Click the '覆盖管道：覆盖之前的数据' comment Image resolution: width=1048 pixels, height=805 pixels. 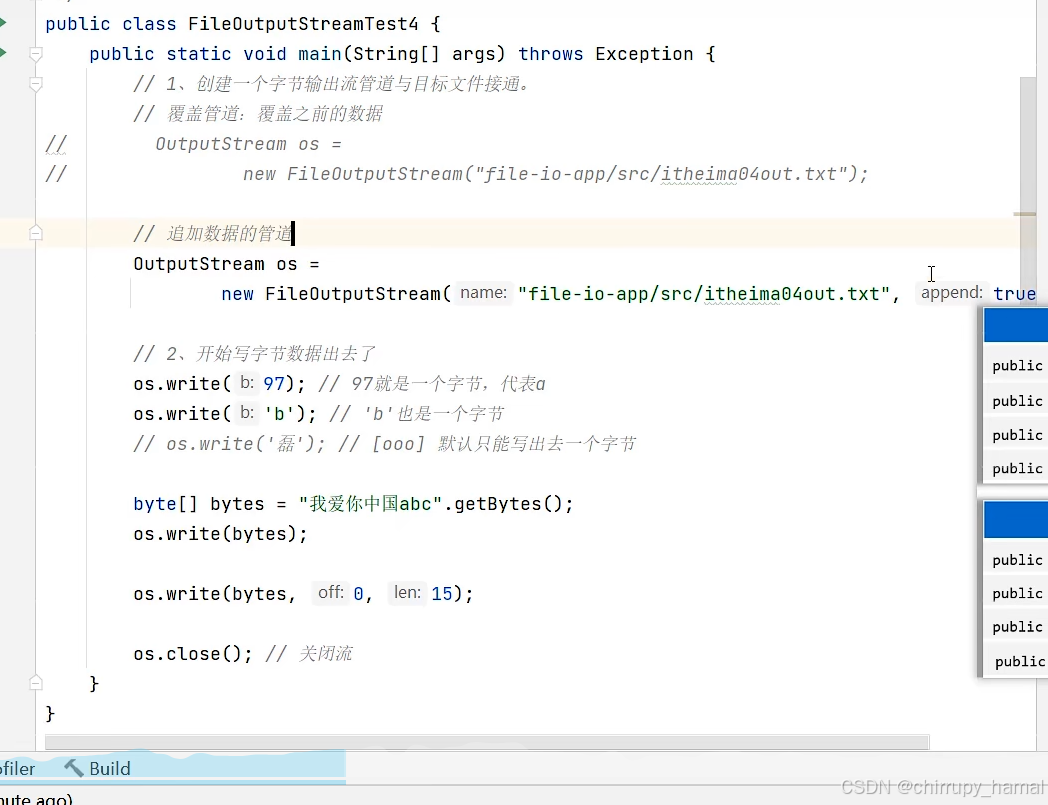click(x=258, y=114)
